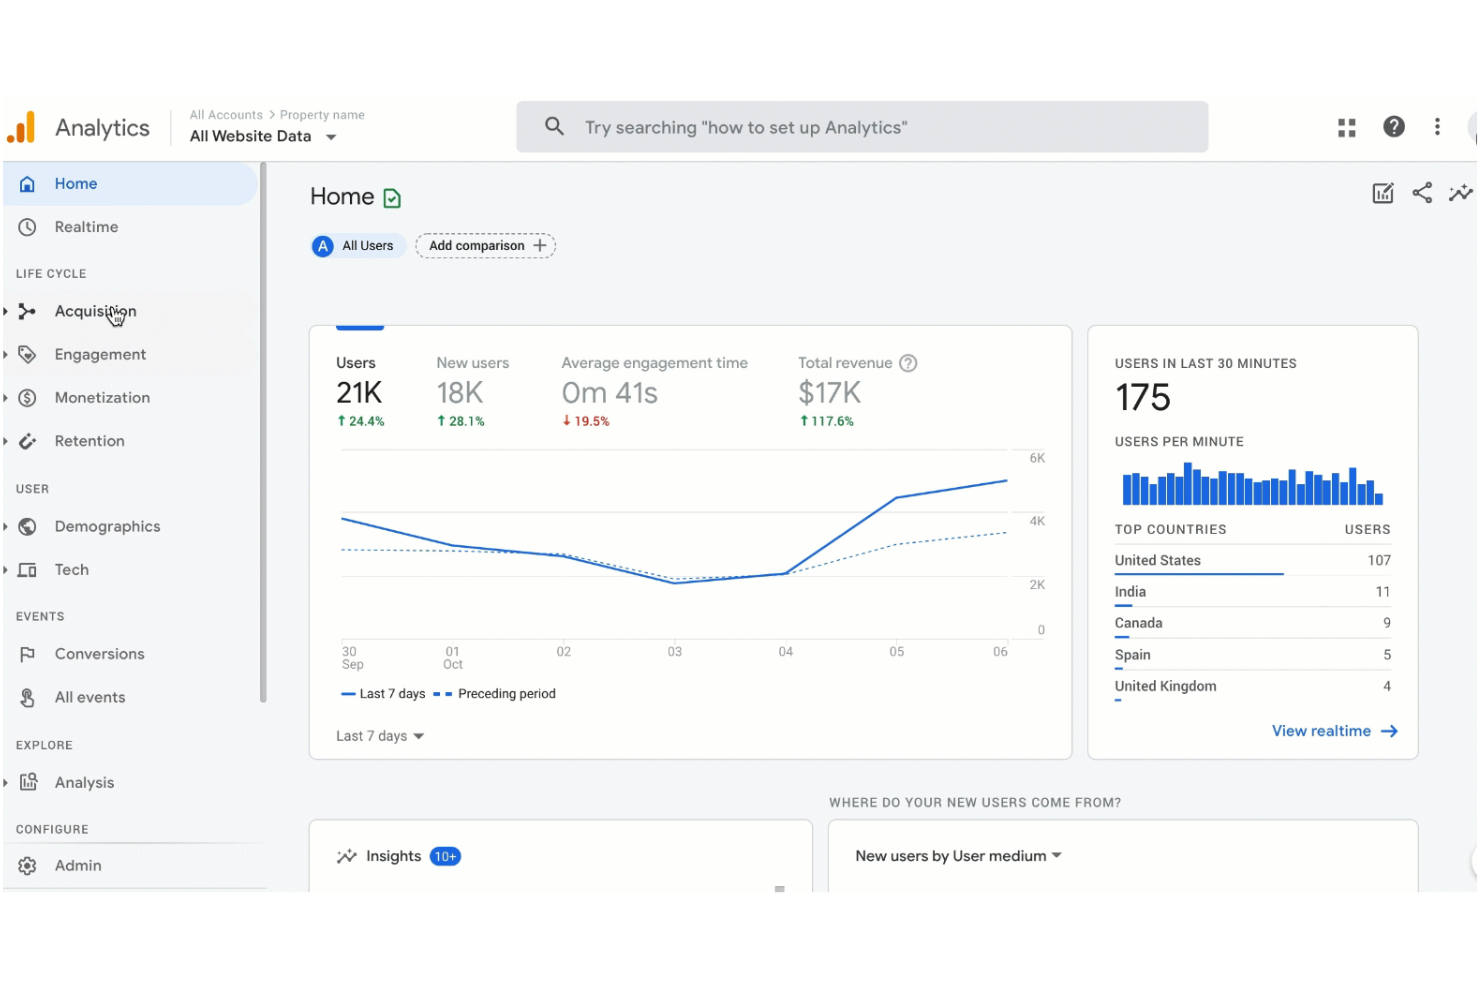Viewport: 1480px width, 987px height.
Task: Open the customize report icon
Action: point(1383,193)
